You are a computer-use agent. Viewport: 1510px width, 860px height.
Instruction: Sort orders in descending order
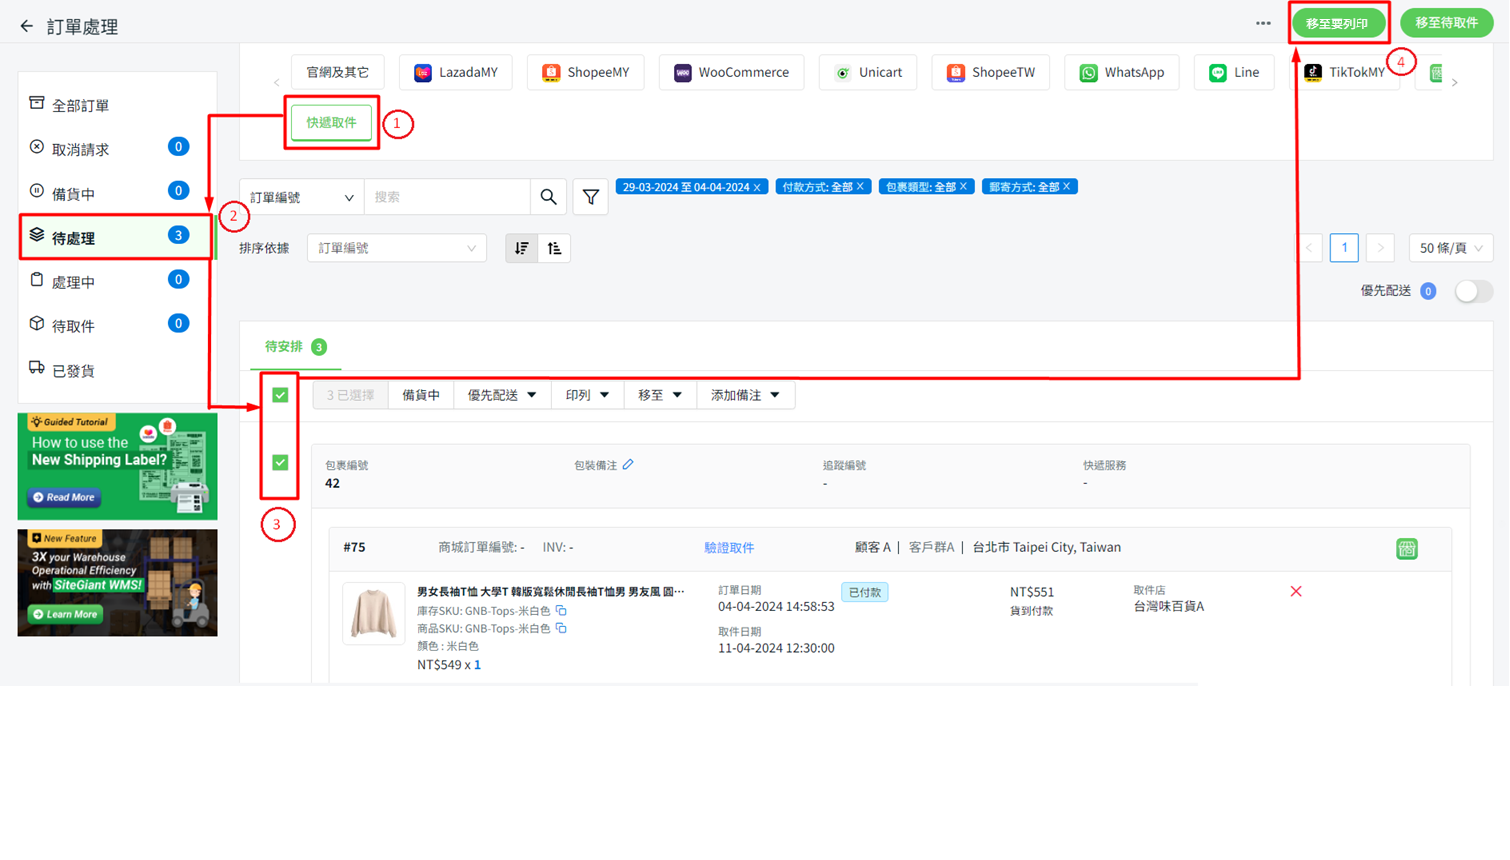(522, 248)
